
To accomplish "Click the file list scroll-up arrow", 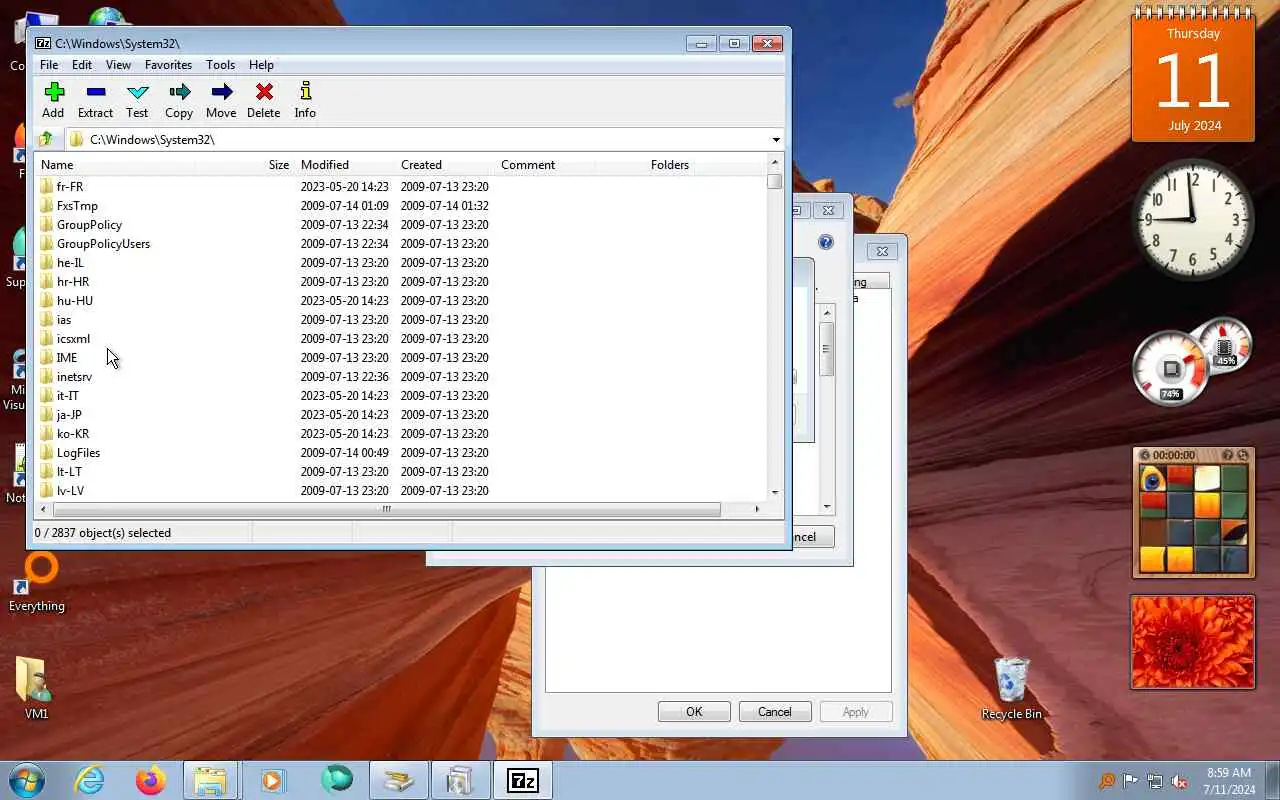I will [775, 162].
